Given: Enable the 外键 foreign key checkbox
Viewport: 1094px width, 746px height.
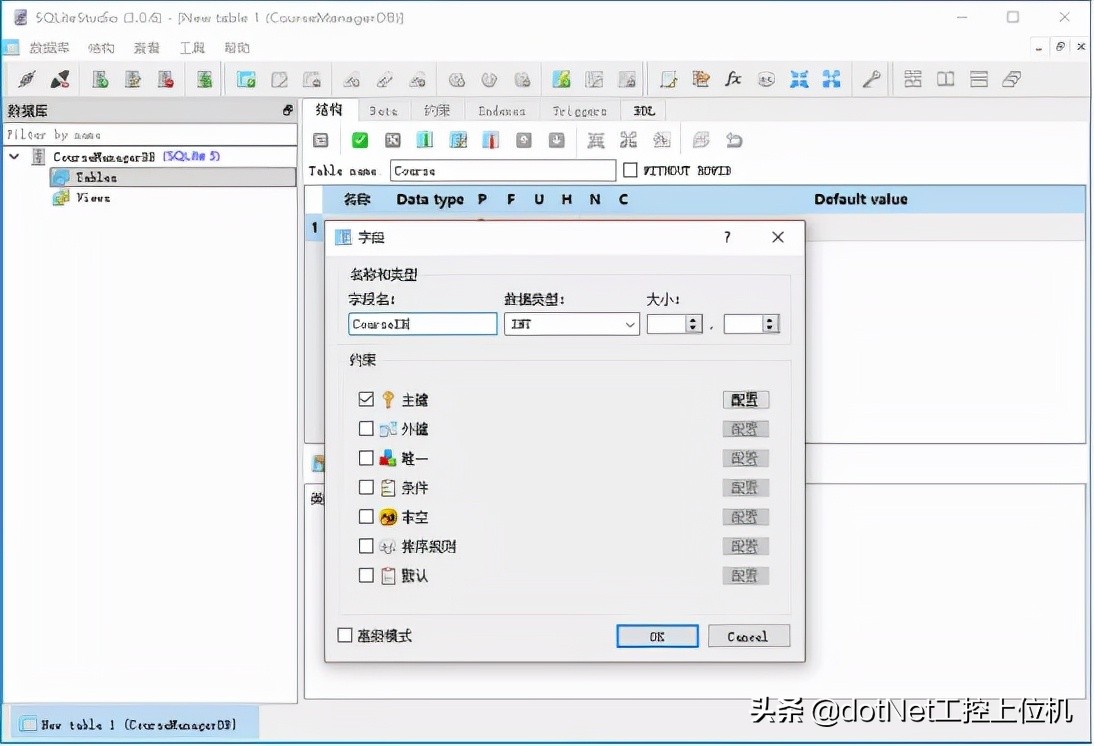Looking at the screenshot, I should pyautogui.click(x=366, y=428).
